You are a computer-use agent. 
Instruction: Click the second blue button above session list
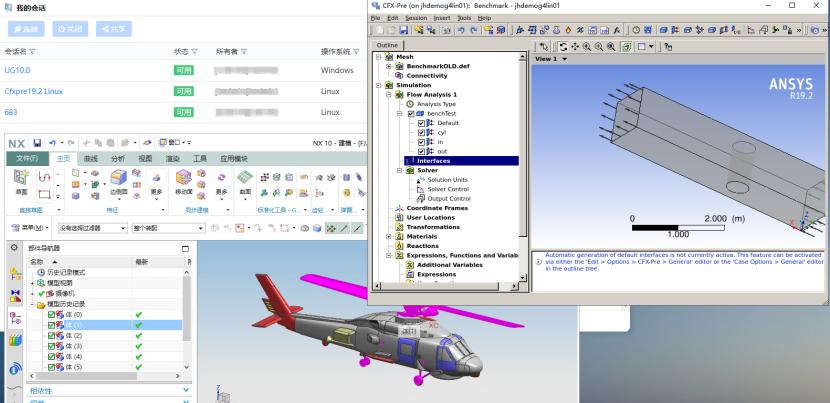pos(70,29)
